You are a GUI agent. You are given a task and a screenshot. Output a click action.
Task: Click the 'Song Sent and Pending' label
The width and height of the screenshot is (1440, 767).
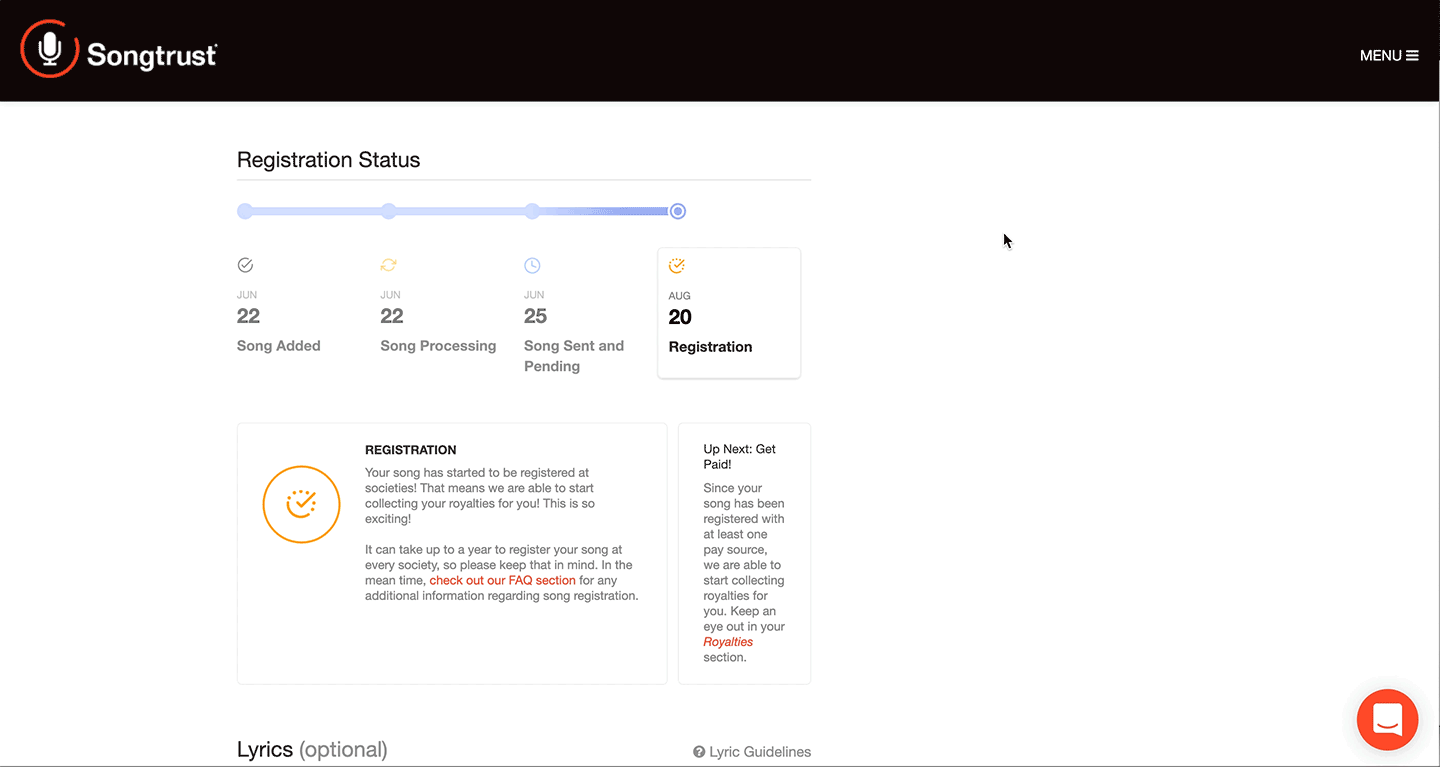574,356
